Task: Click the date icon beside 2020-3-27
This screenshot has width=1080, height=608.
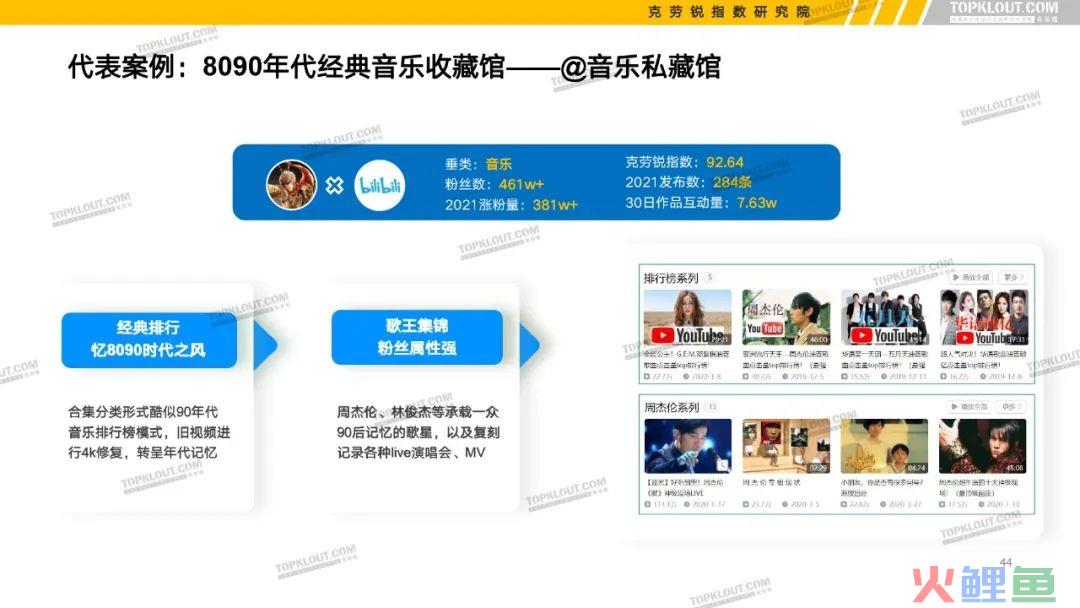Action: pyautogui.click(x=883, y=505)
